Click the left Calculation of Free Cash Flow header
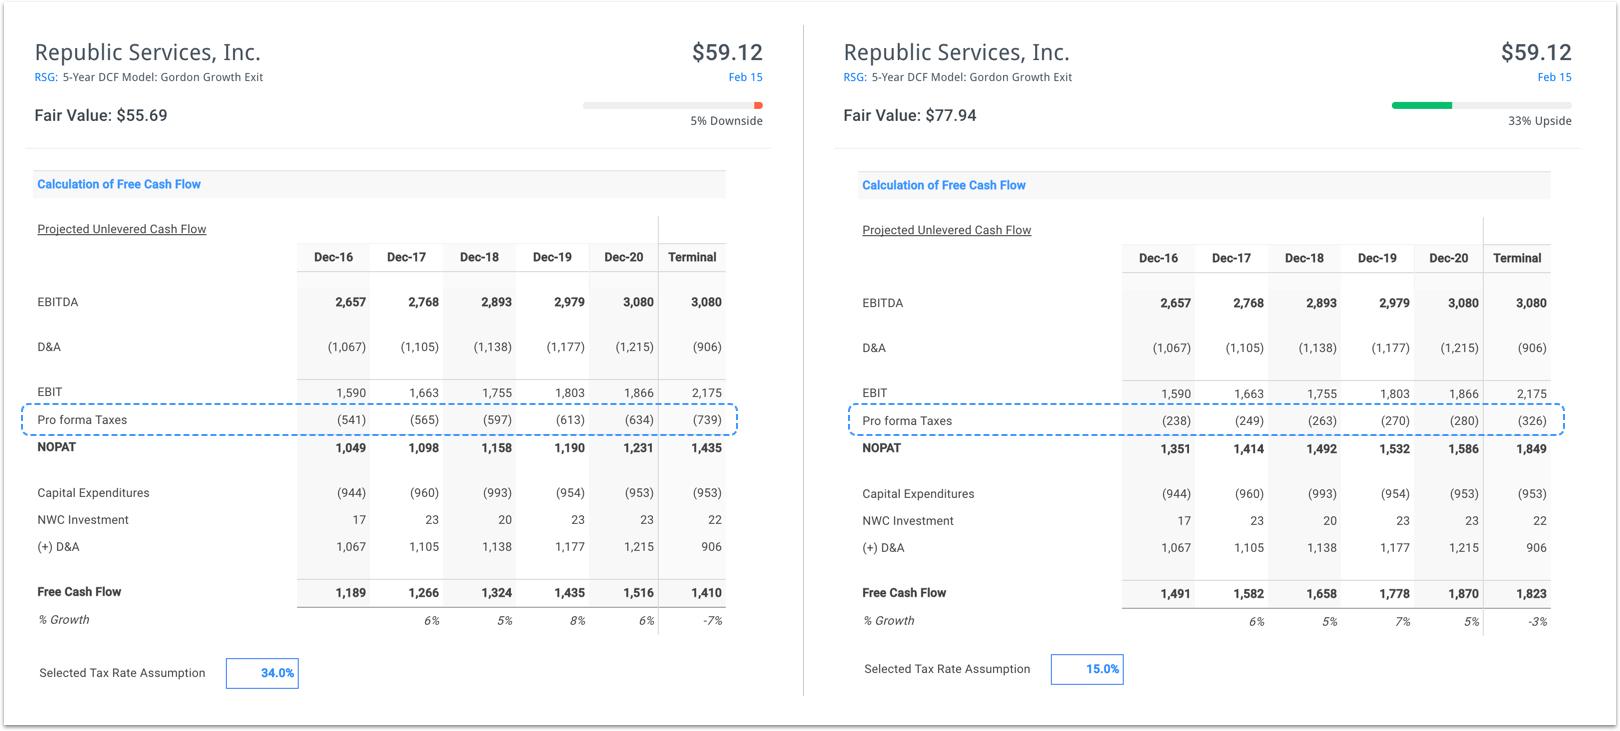Viewport: 1620px width, 731px height. coord(119,184)
